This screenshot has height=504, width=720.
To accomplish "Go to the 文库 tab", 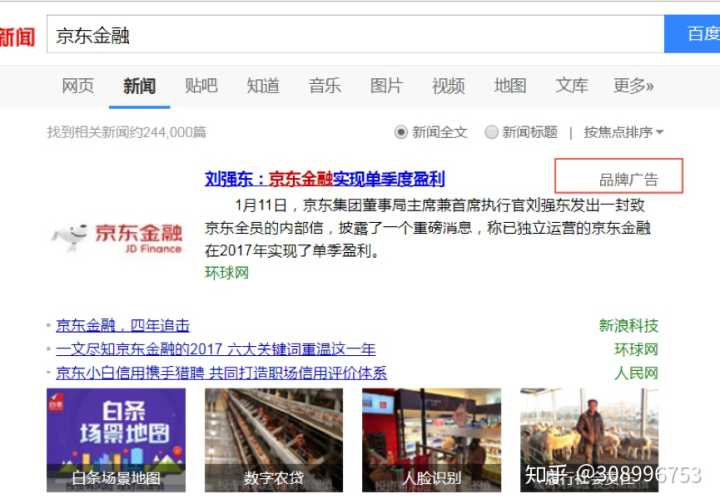I will [571, 85].
